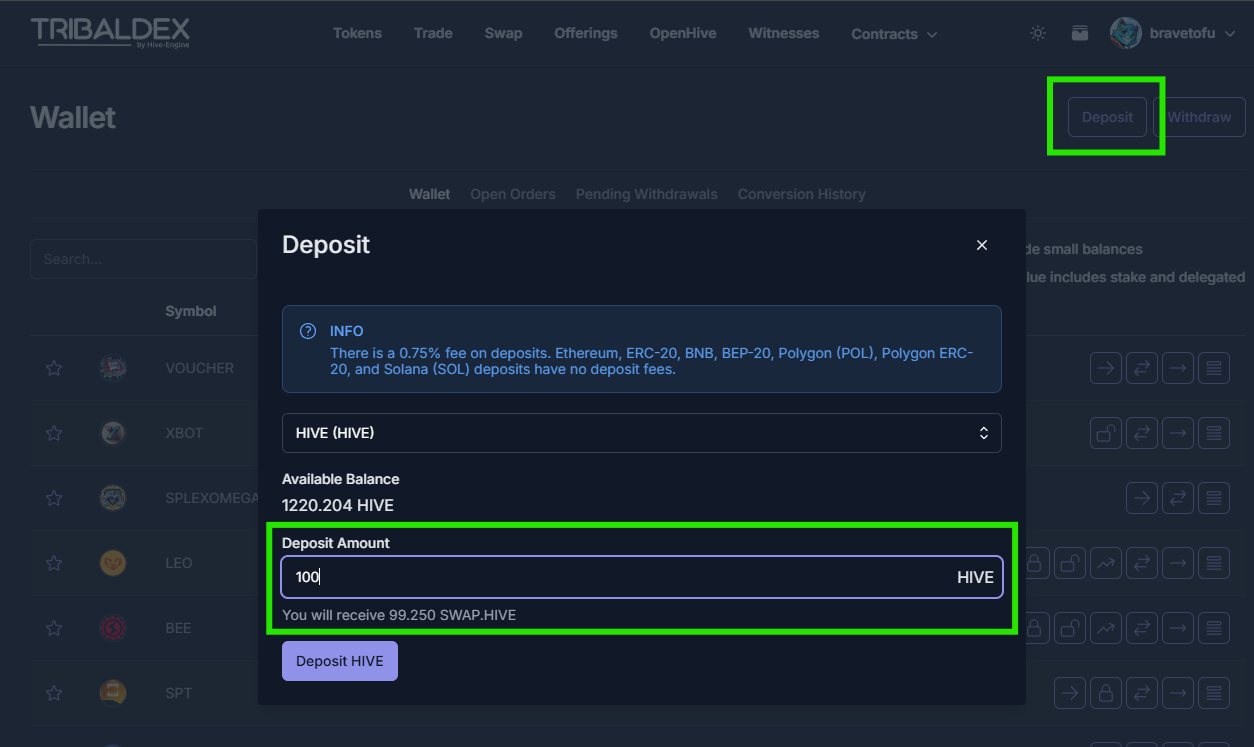This screenshot has height=747, width=1254.
Task: Open the wallet icon in the header
Action: [x=1080, y=33]
